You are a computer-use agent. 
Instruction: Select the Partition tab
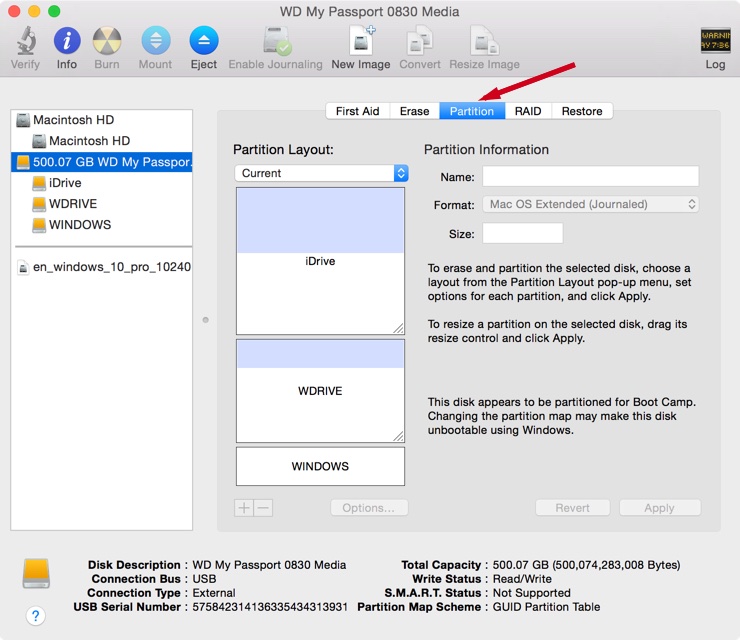click(472, 111)
